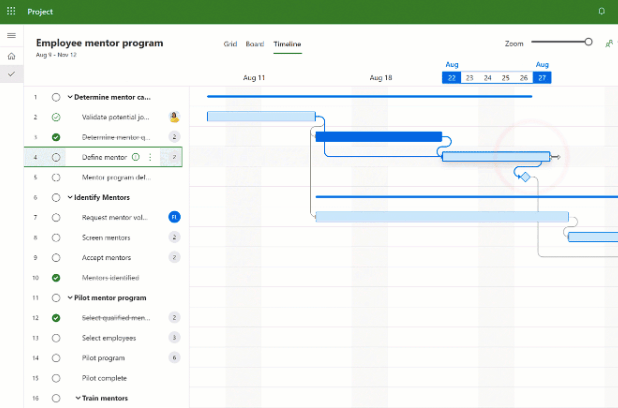Collapse the Pilot mentor program group
The width and height of the screenshot is (618, 408).
pyautogui.click(x=70, y=297)
